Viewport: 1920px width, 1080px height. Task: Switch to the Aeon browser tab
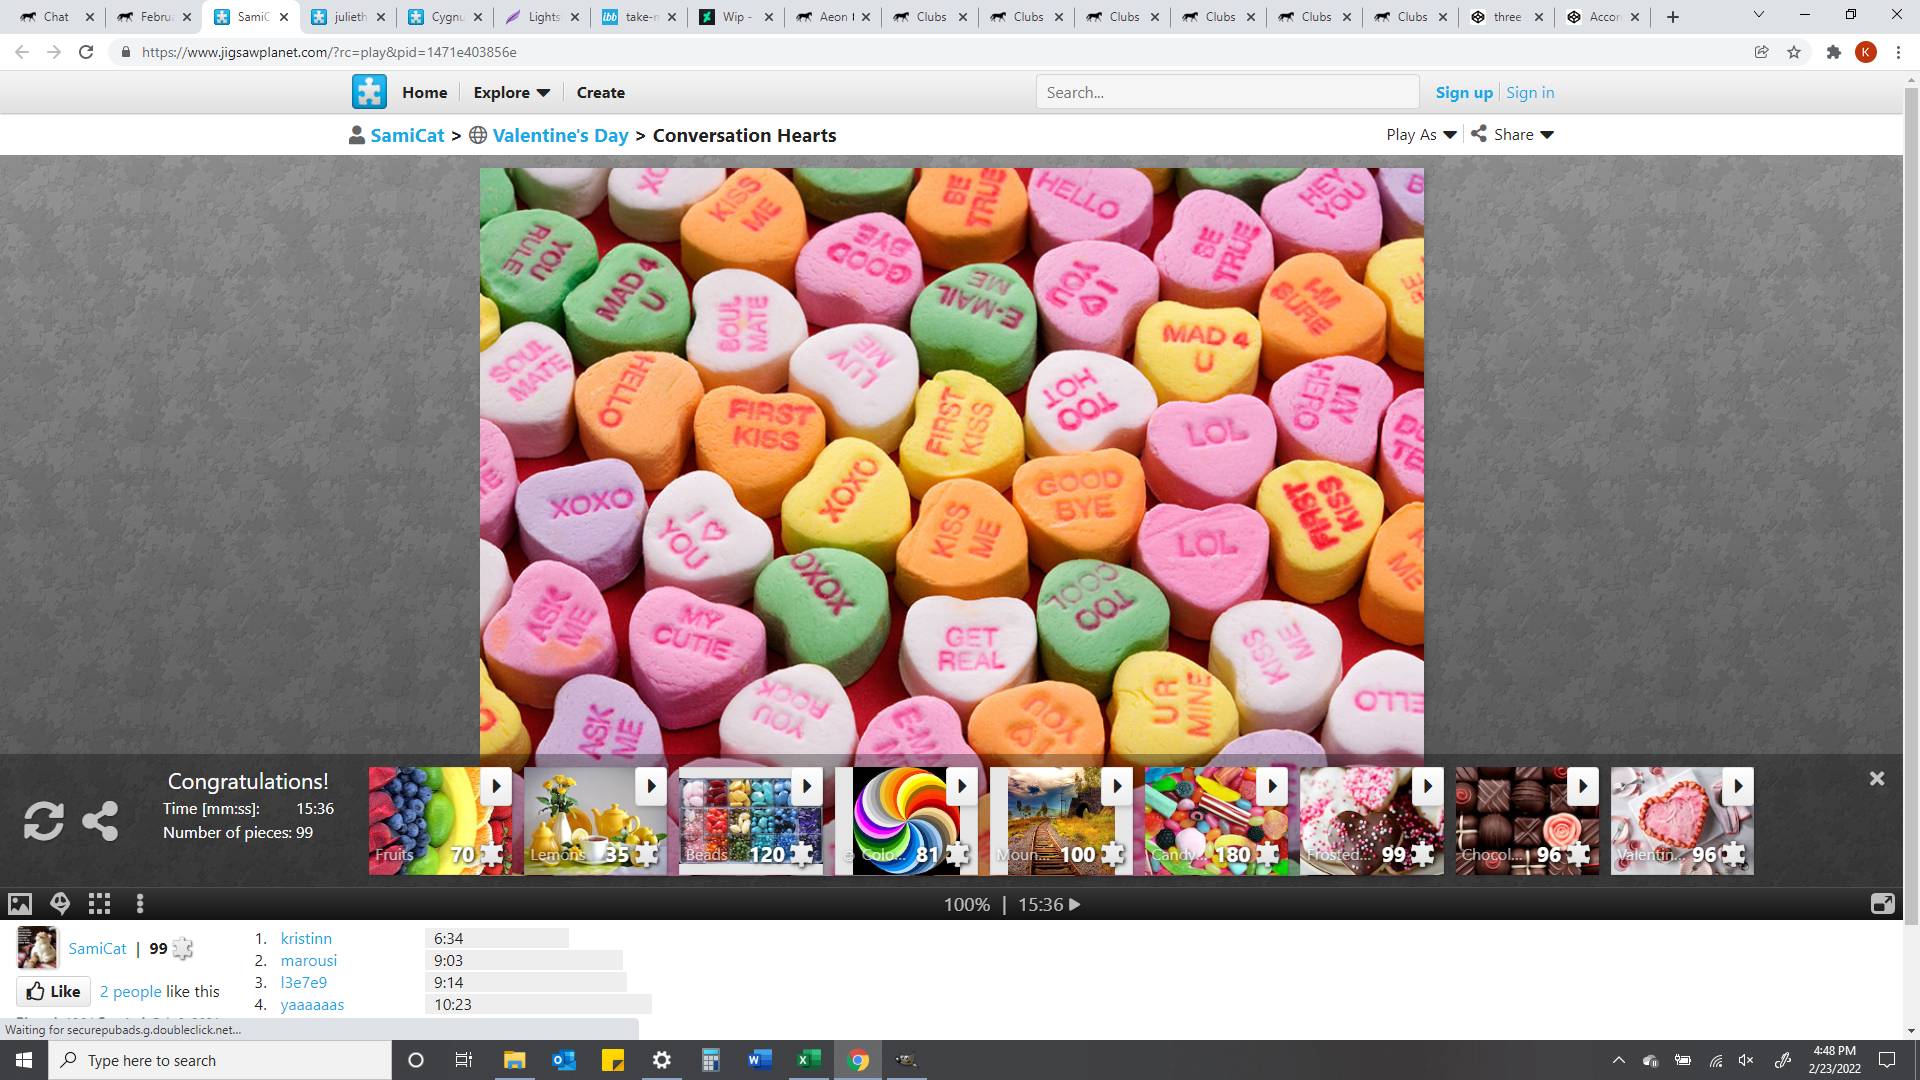coord(833,16)
